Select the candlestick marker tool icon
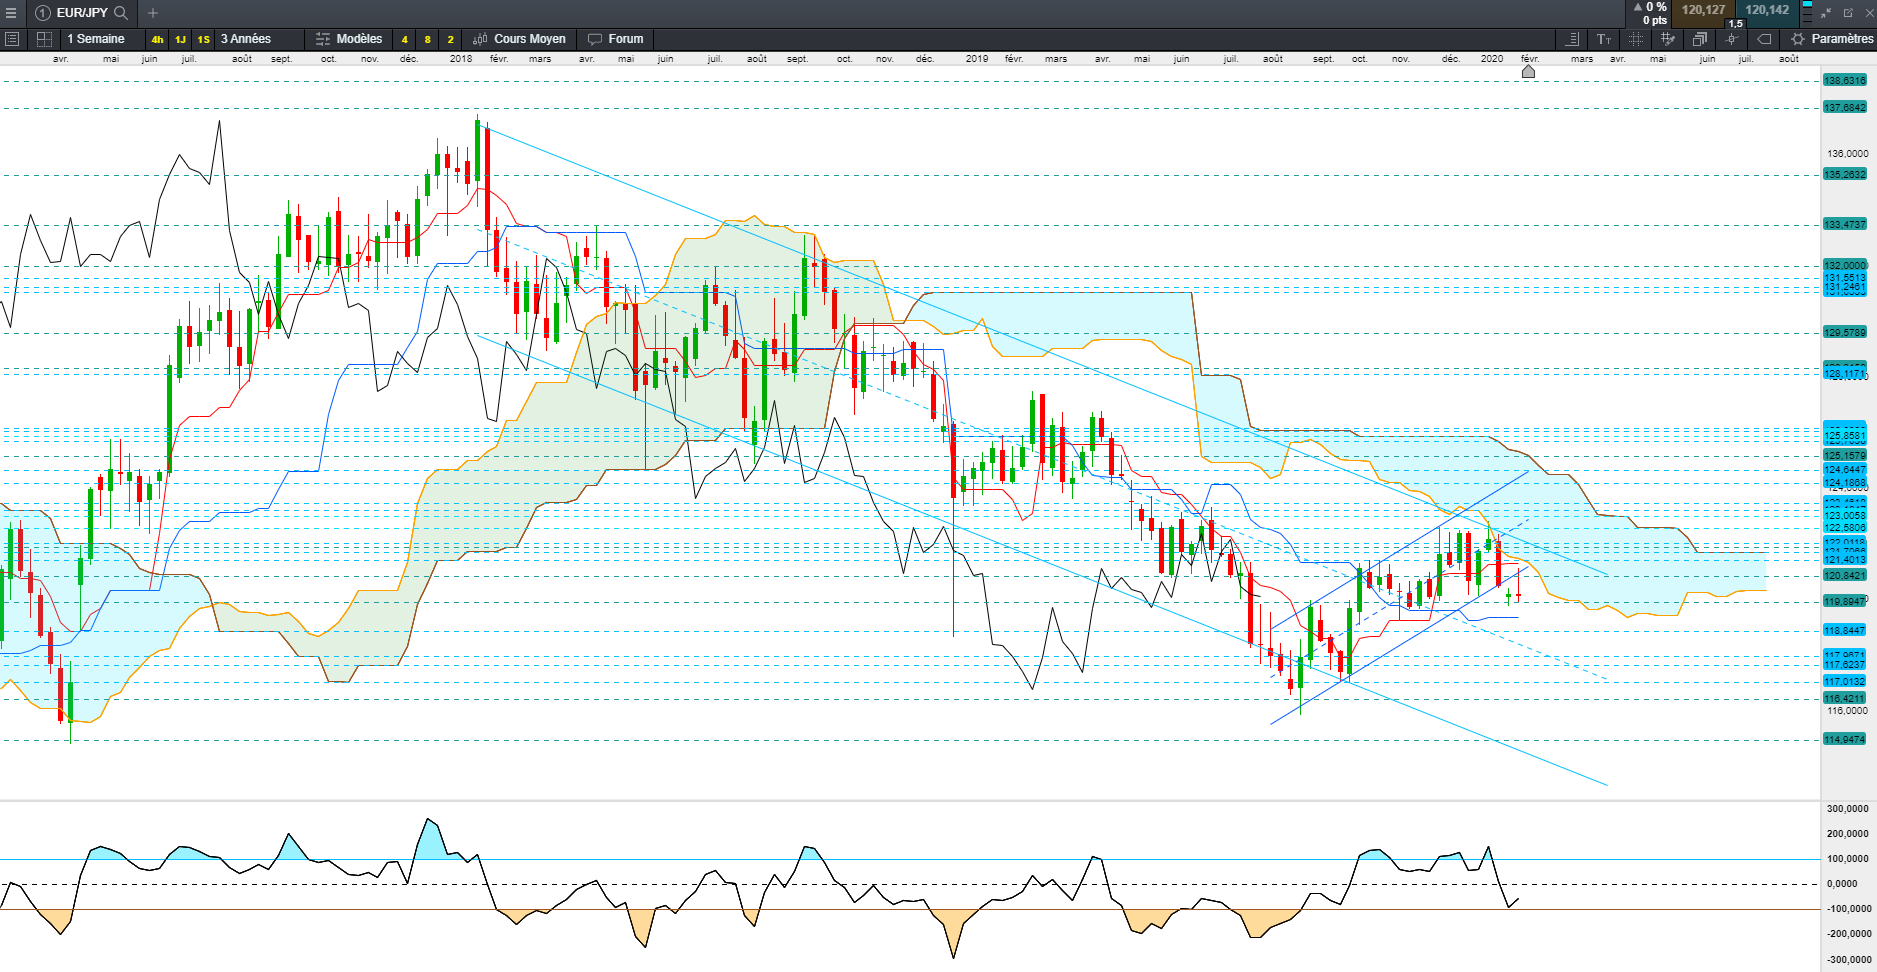This screenshot has width=1877, height=972. (1732, 39)
